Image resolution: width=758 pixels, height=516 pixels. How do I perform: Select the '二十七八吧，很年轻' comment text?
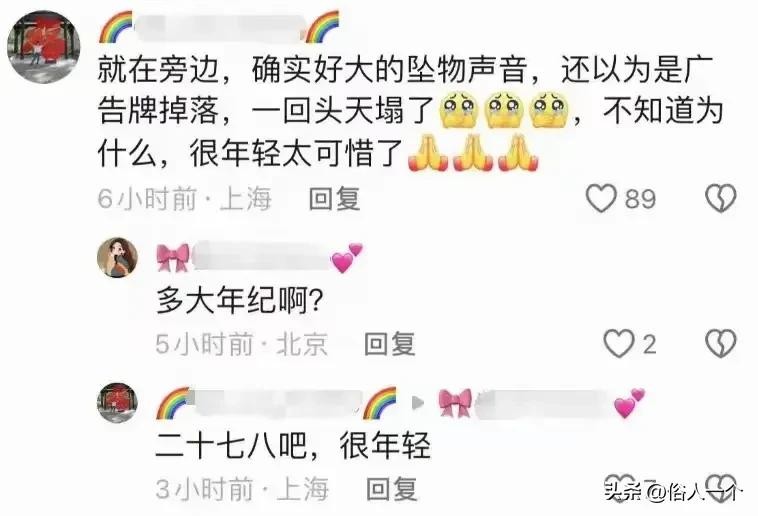[292, 445]
